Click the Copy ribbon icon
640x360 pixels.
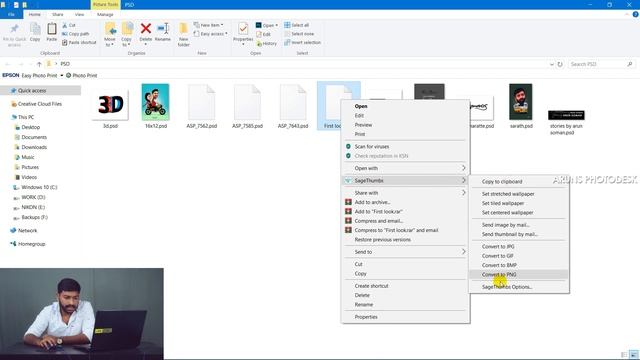pyautogui.click(x=36, y=29)
